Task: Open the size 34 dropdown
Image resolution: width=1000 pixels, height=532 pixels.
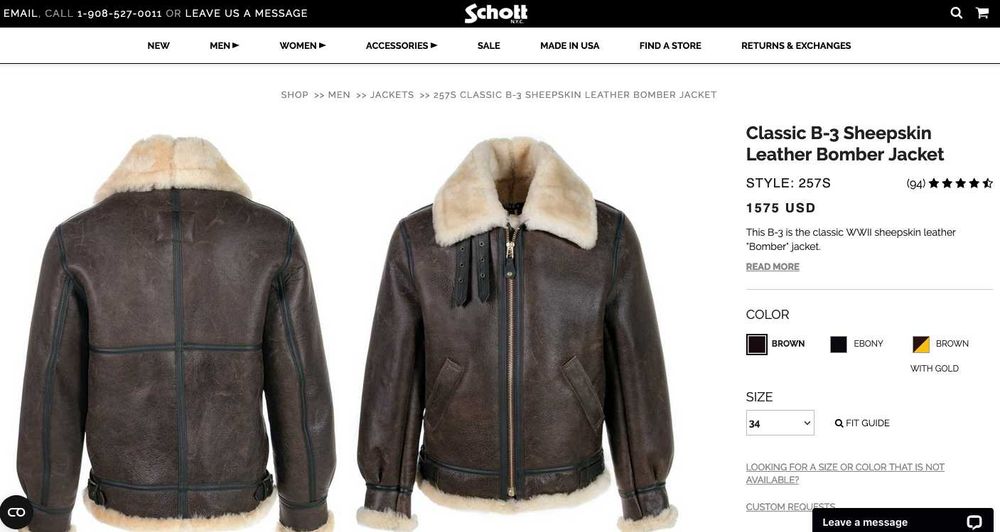Action: point(780,423)
